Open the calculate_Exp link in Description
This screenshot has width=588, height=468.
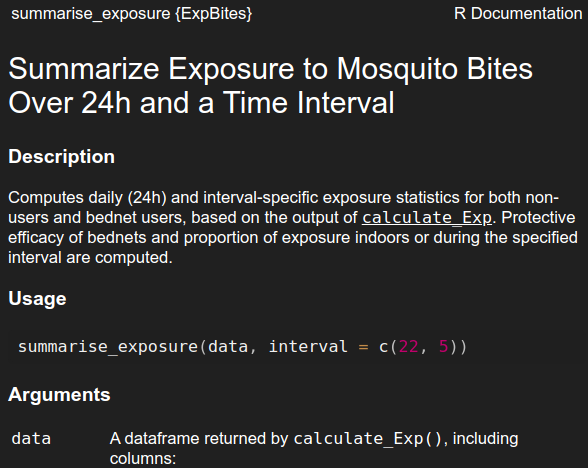coord(427,218)
